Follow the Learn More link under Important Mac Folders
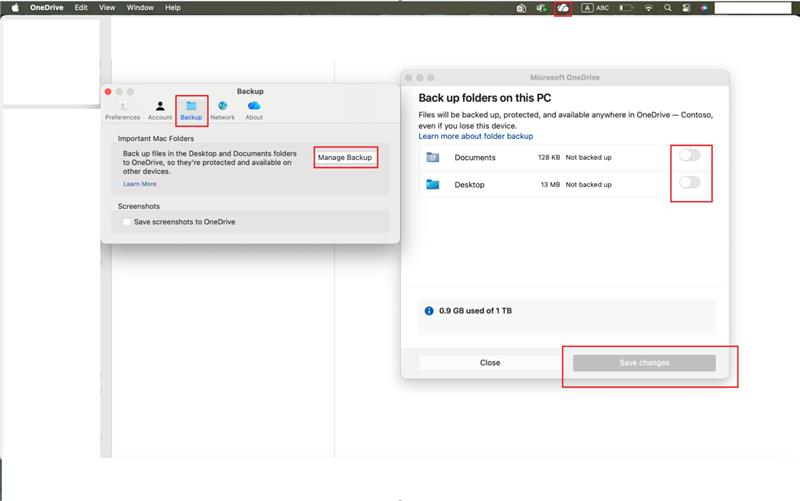The height and width of the screenshot is (501, 800). point(140,184)
